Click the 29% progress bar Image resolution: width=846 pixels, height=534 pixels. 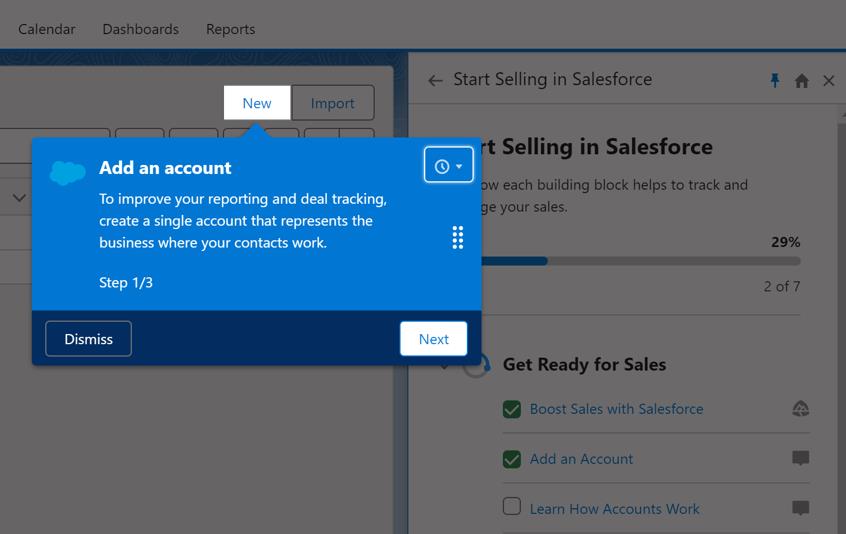640,261
